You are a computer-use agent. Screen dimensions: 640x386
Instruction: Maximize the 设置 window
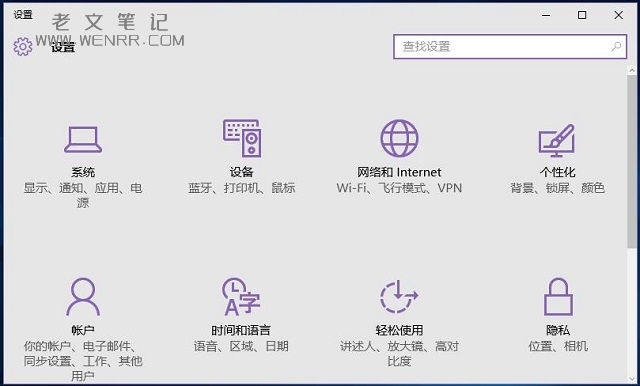(x=582, y=15)
